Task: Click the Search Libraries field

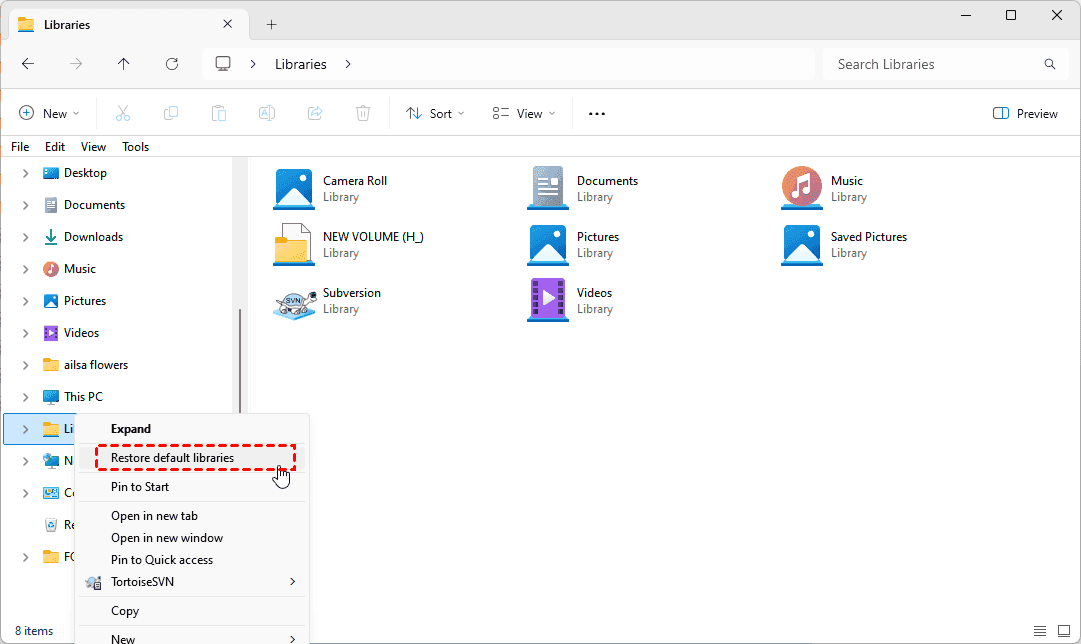Action: [935, 64]
